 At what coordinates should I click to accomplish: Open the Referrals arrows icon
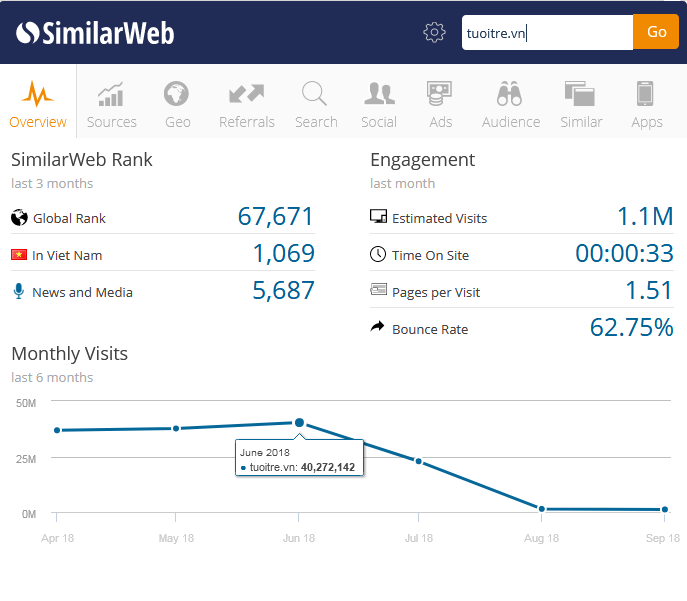246,95
